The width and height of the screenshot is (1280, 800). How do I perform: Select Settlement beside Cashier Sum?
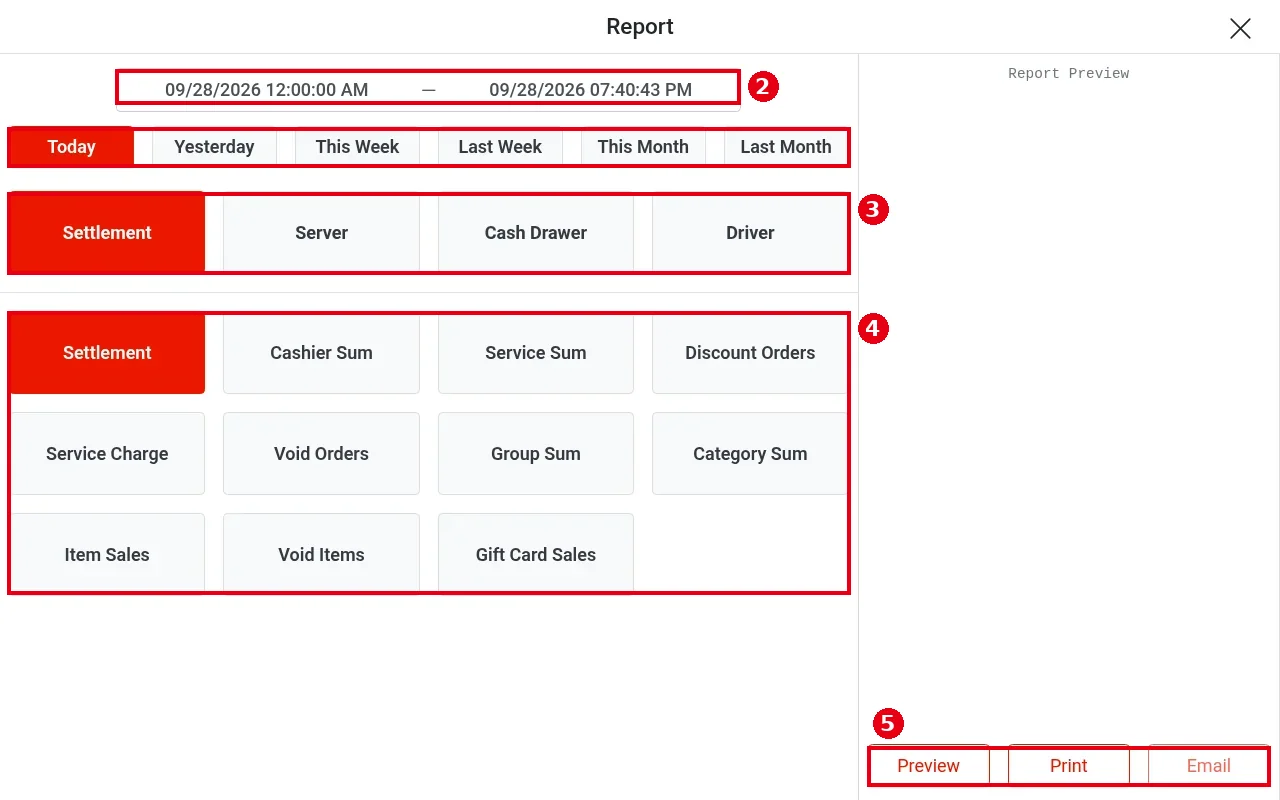point(107,353)
